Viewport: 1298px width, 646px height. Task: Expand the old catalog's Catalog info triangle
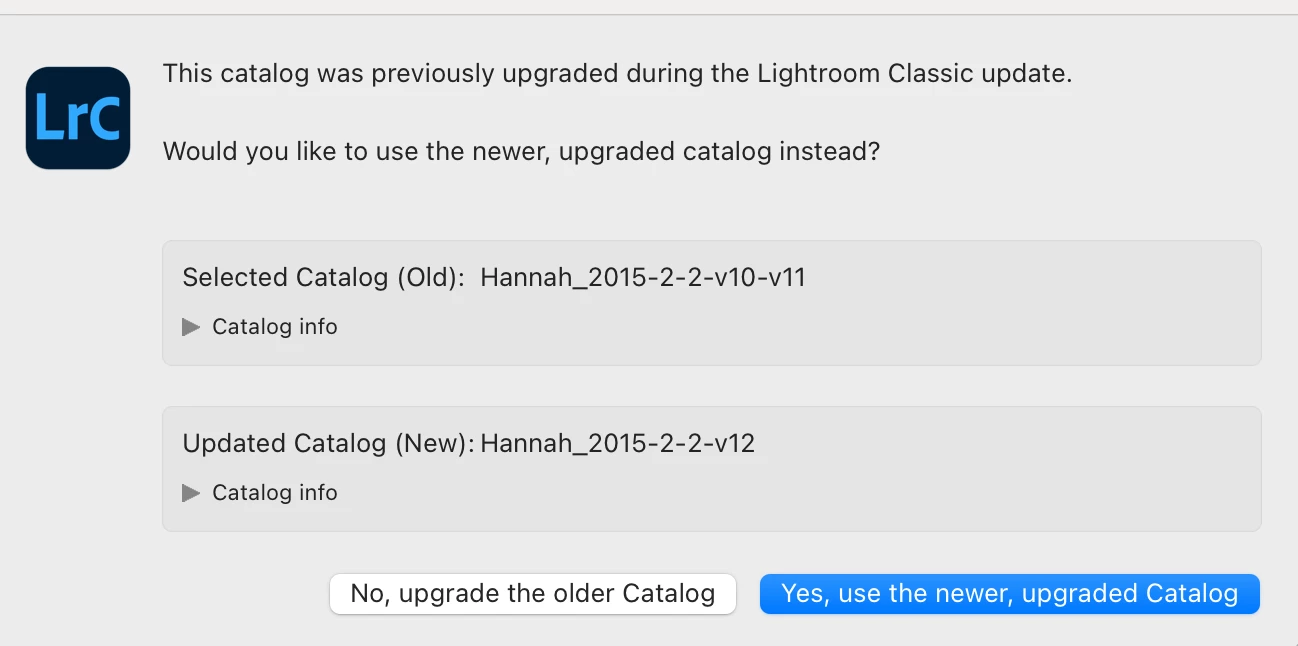[191, 327]
